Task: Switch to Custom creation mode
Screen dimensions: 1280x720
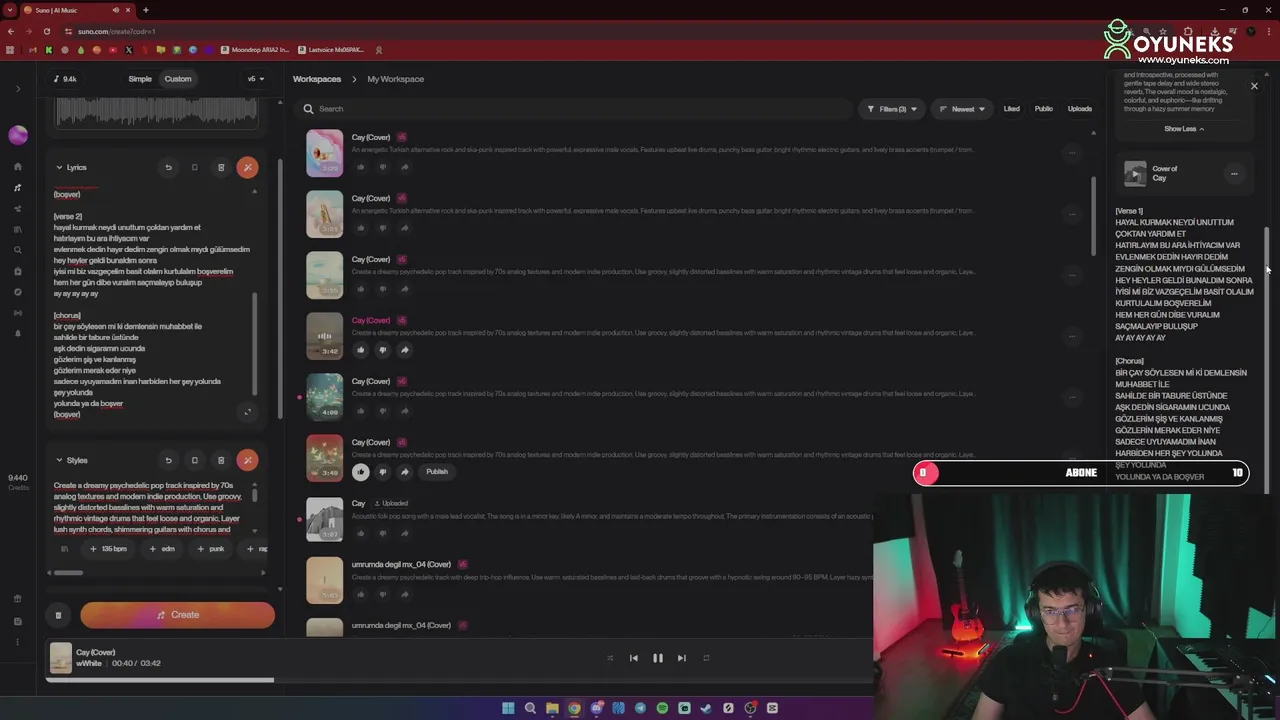Action: (x=178, y=79)
